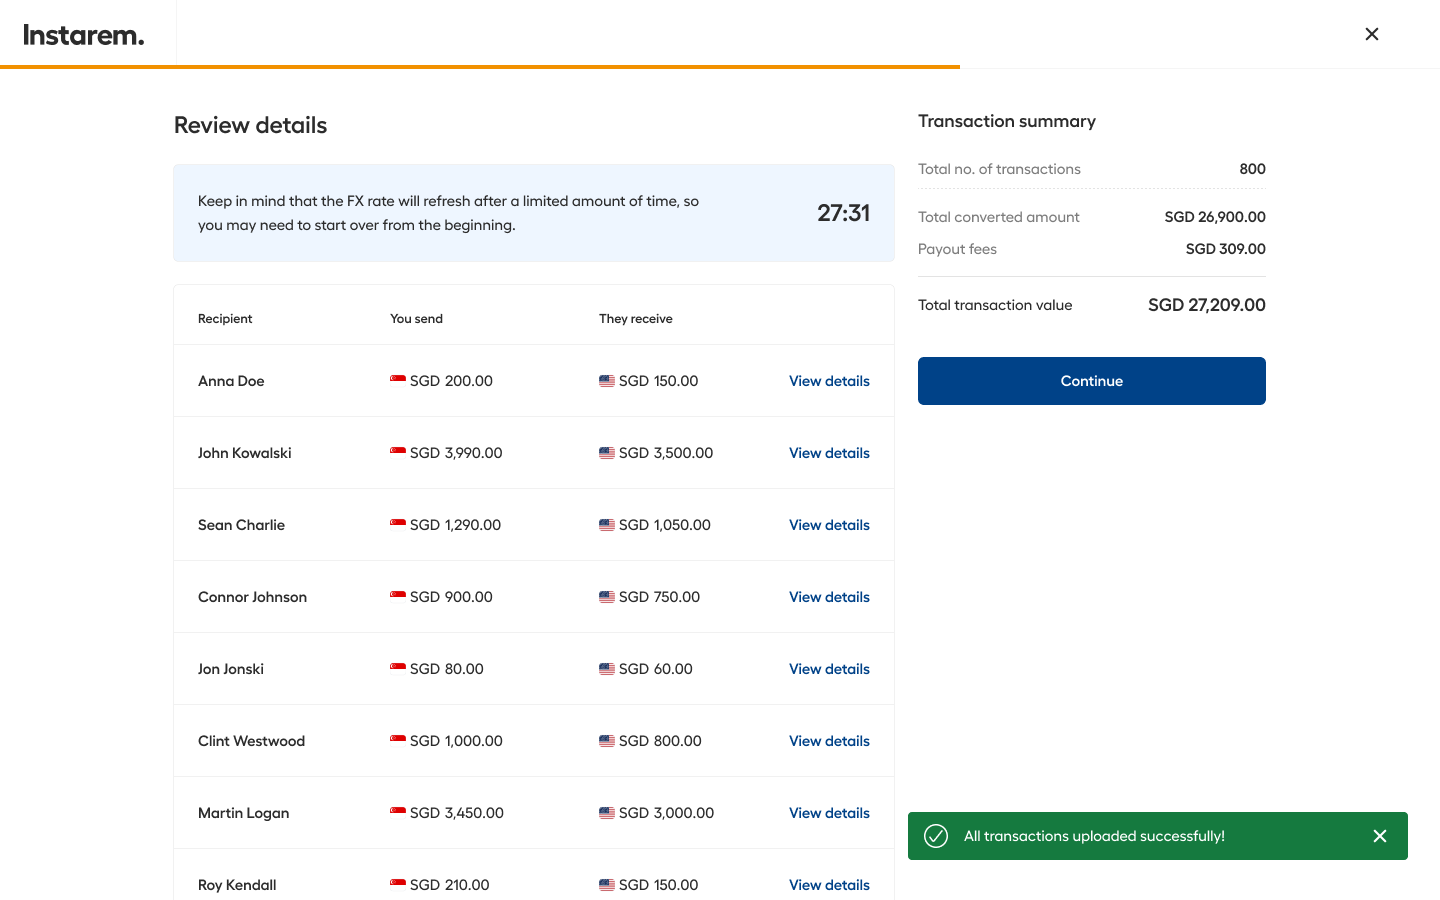Select the Martin Logan recipient name
Screen dimensions: 1440x900
[x=243, y=813]
